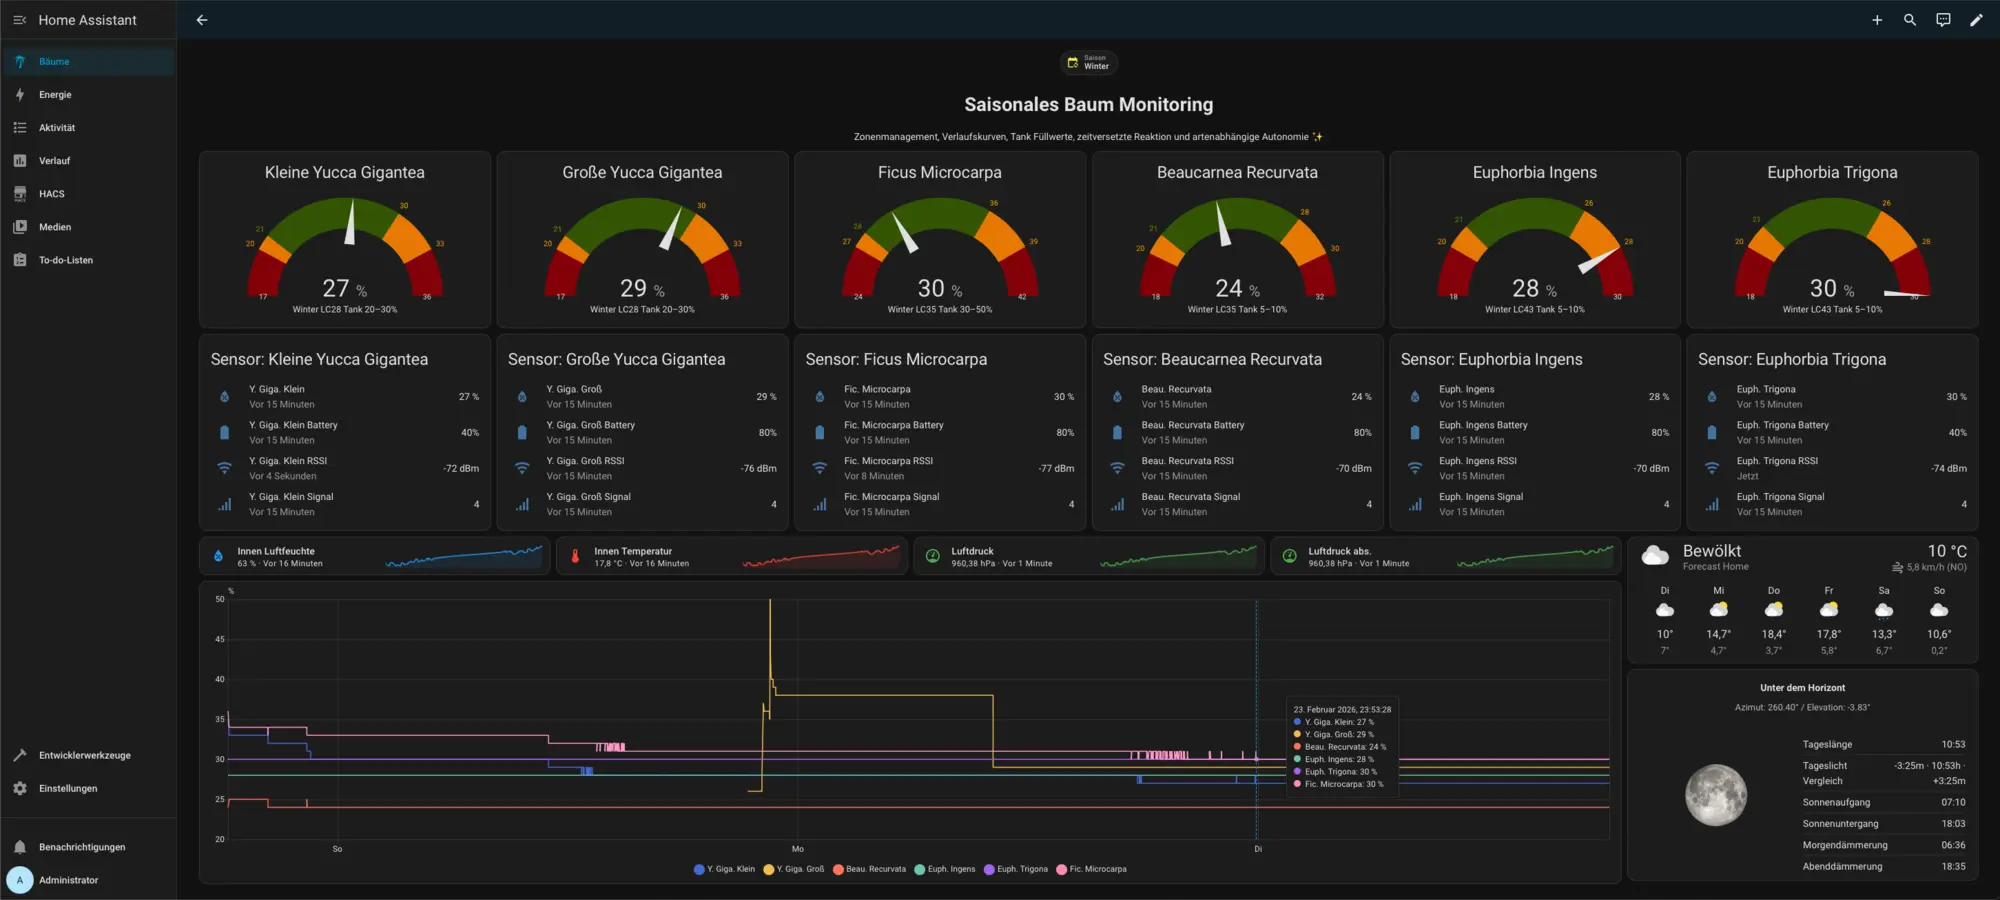Open the Assist chat icon
The width and height of the screenshot is (2000, 900).
click(1943, 20)
